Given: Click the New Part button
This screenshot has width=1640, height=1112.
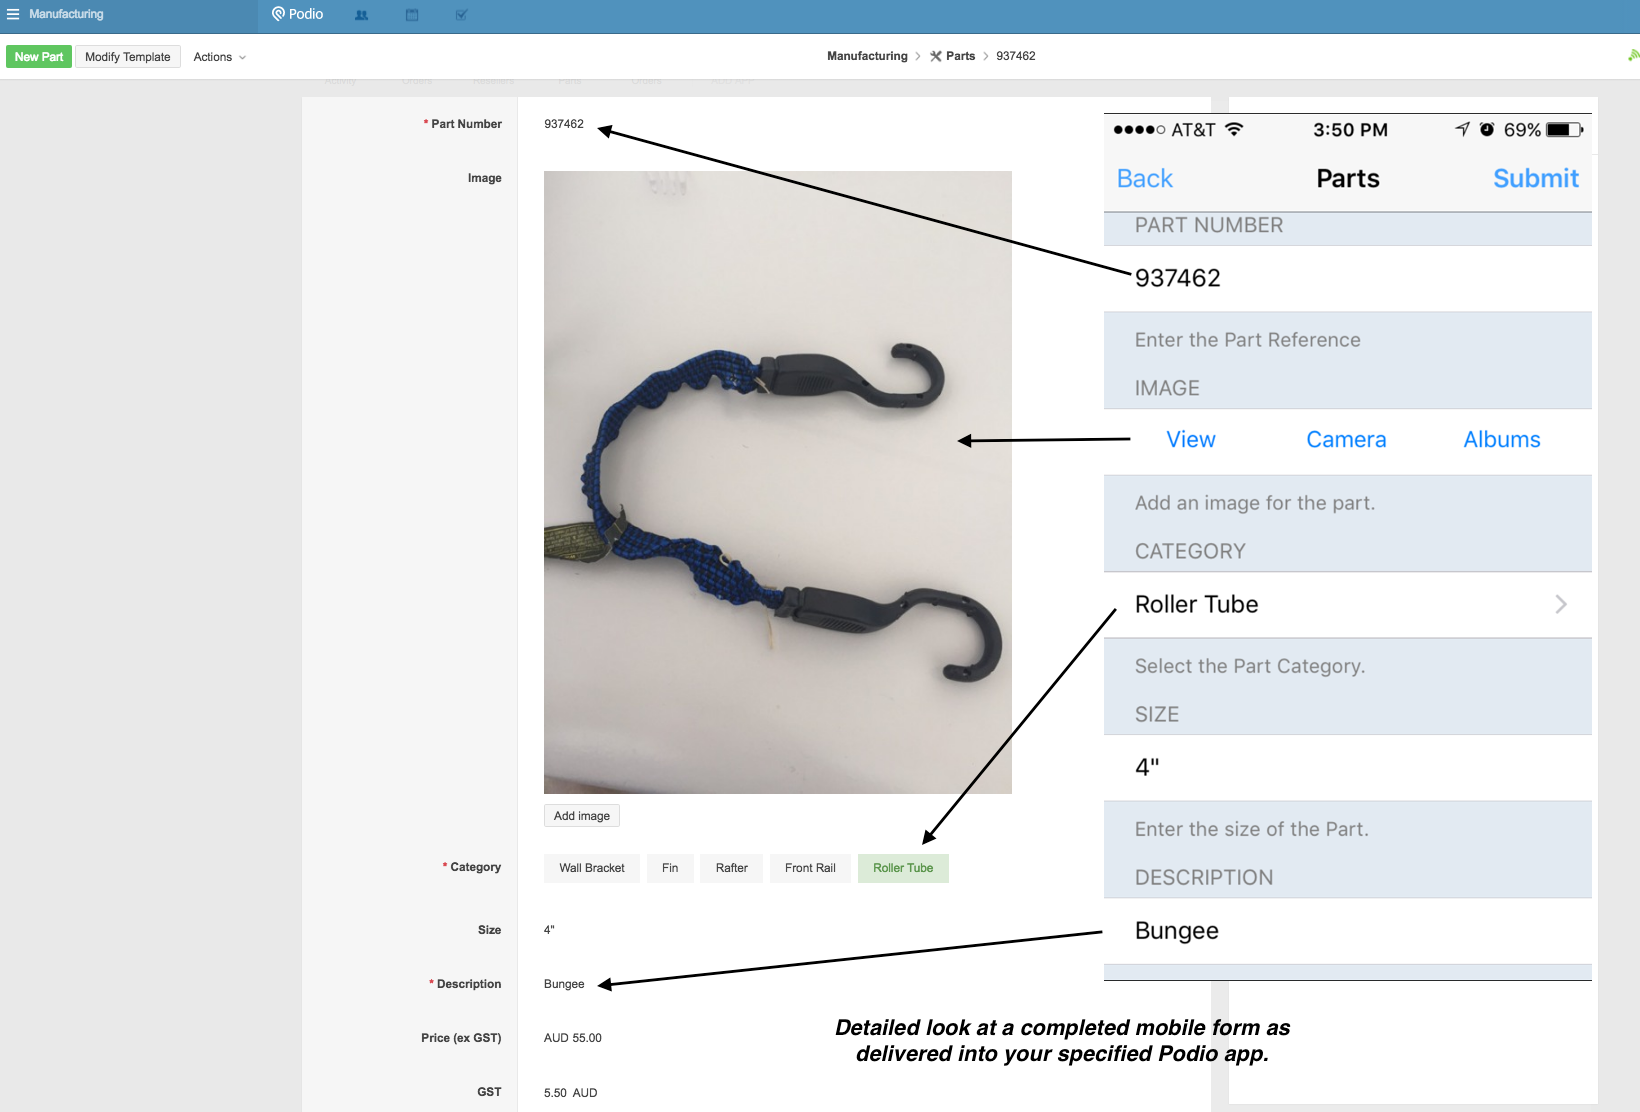Looking at the screenshot, I should coord(39,57).
